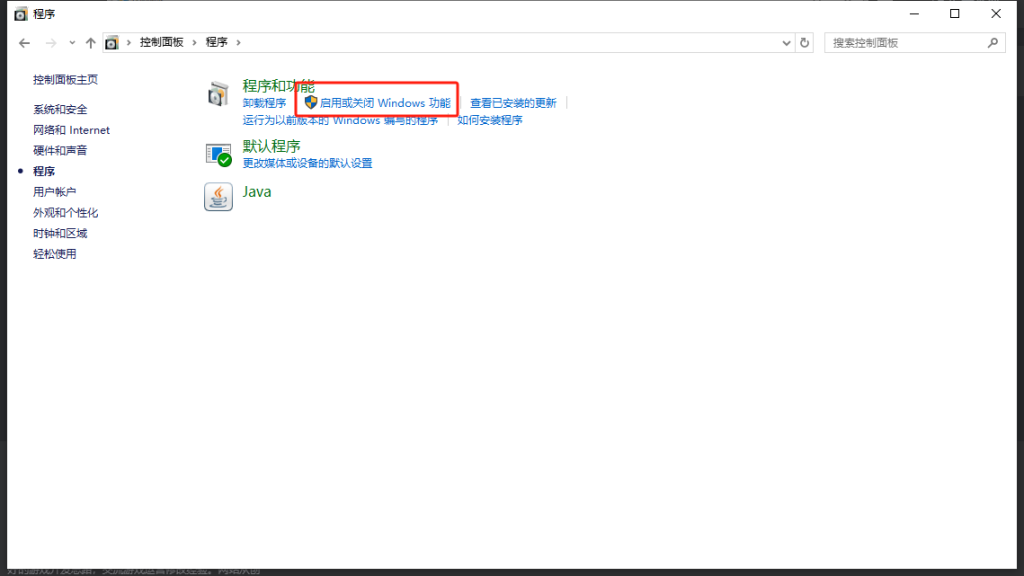Open the Java heading link
Screen dimensions: 1024x576
pos(257,191)
